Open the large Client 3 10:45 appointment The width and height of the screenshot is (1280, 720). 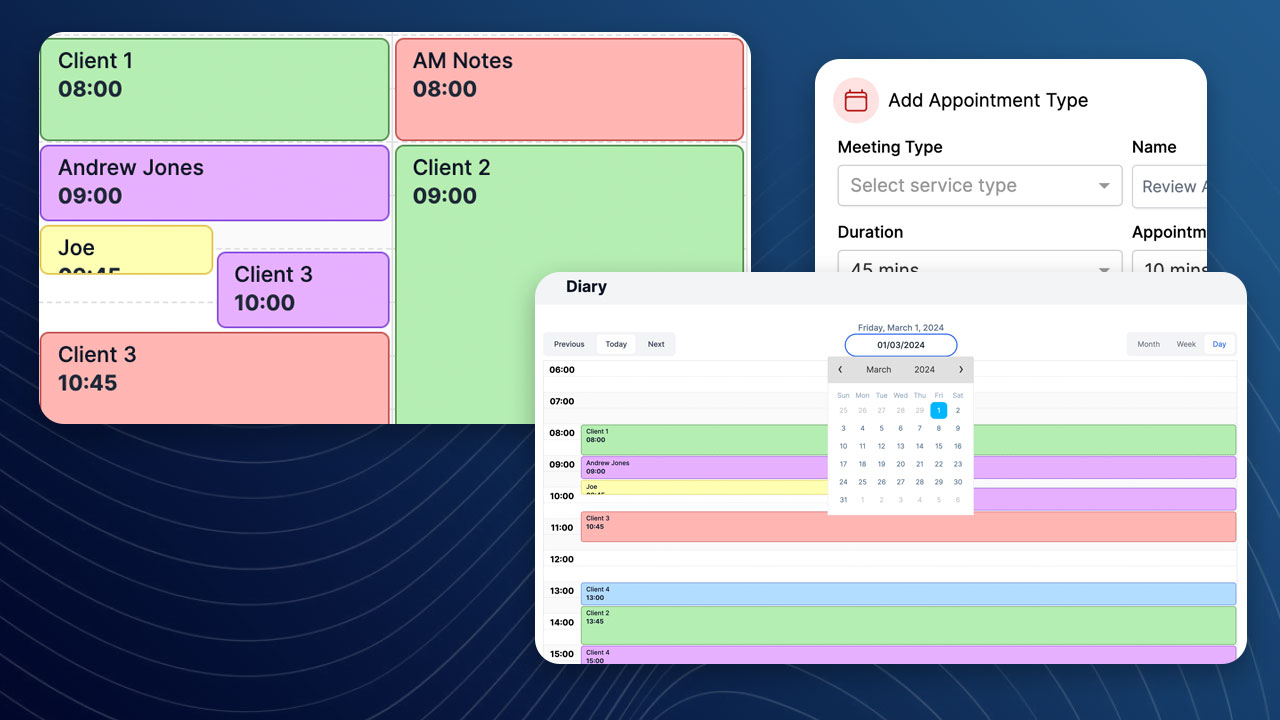click(x=214, y=378)
